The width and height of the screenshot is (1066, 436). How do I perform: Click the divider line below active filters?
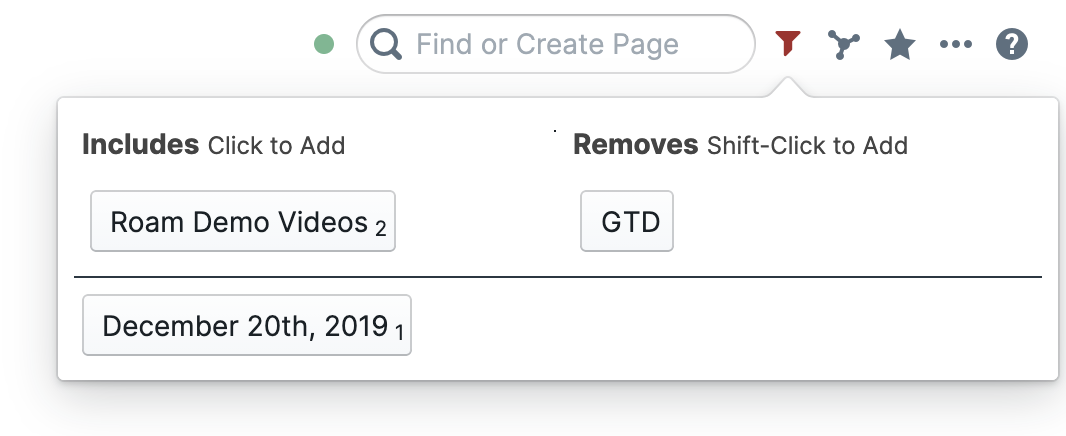point(558,275)
